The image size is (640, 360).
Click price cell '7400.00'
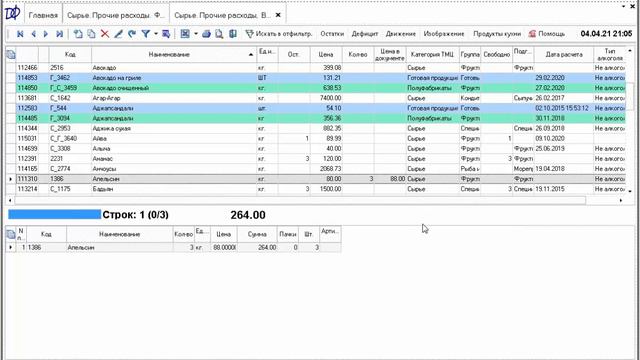click(x=326, y=98)
